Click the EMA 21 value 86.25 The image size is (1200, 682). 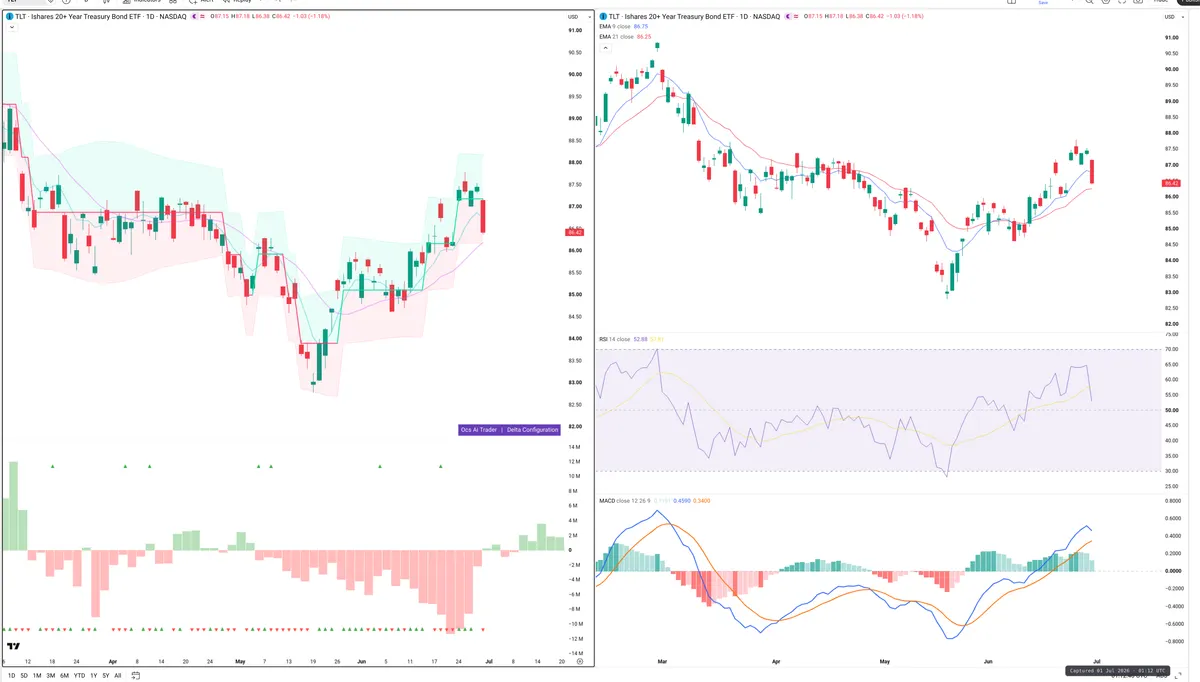click(644, 36)
